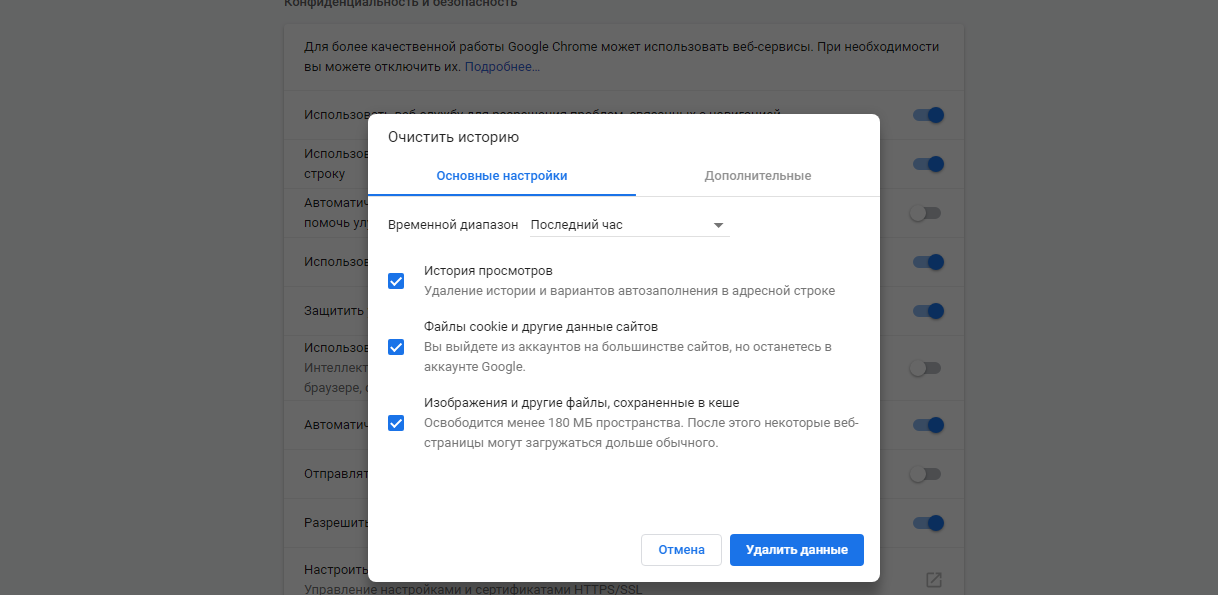
Task: Toggle the switch for the row ending with строку
Action: pos(927,164)
